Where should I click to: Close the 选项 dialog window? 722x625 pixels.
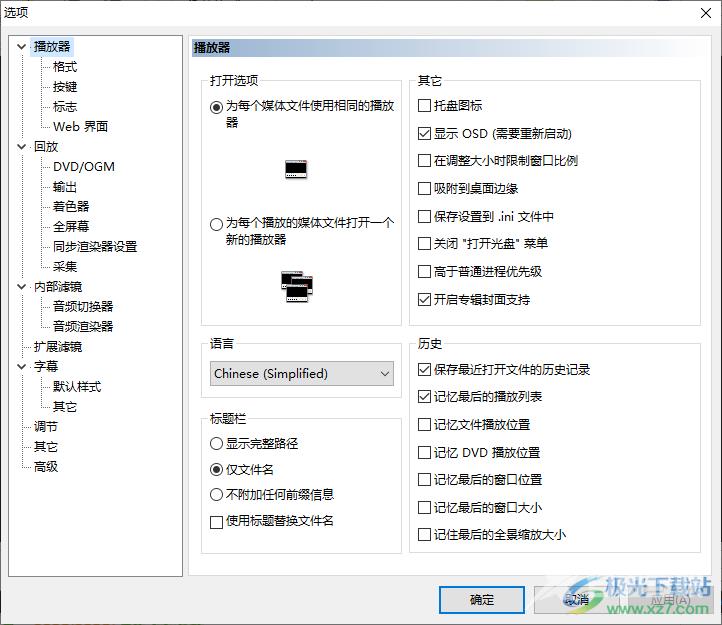coord(705,13)
